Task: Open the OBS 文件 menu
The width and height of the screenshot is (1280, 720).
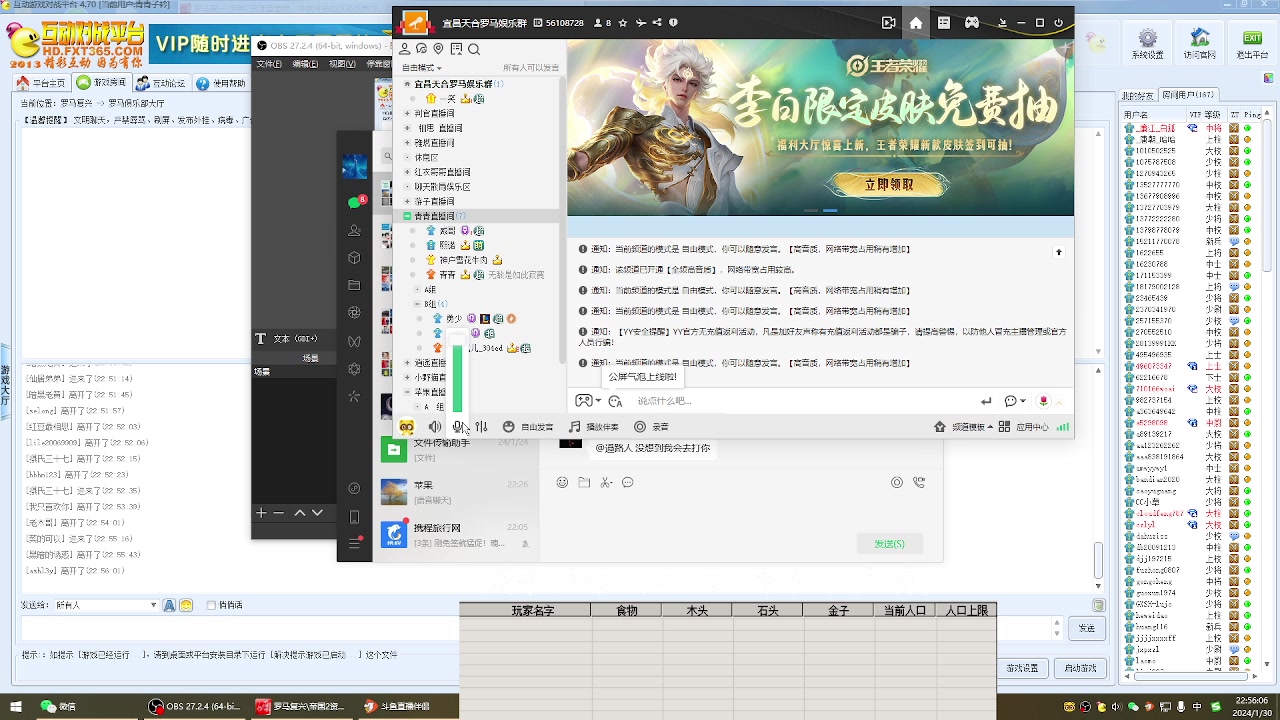Action: tap(269, 64)
